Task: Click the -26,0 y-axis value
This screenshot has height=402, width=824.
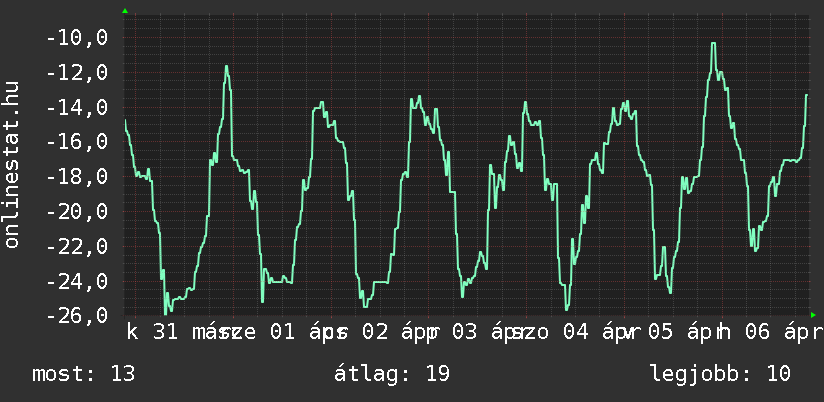Action: 77,315
